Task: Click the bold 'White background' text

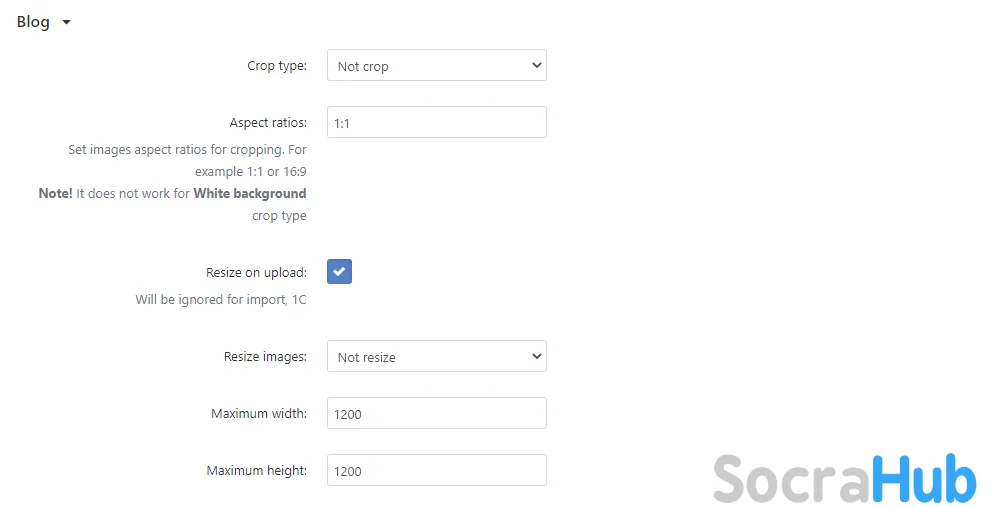Action: [x=250, y=193]
